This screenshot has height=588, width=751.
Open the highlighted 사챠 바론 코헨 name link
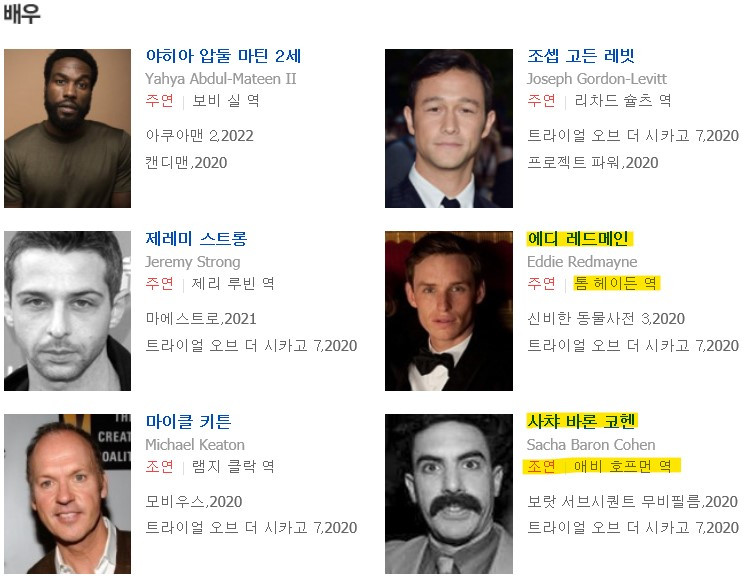click(x=581, y=421)
